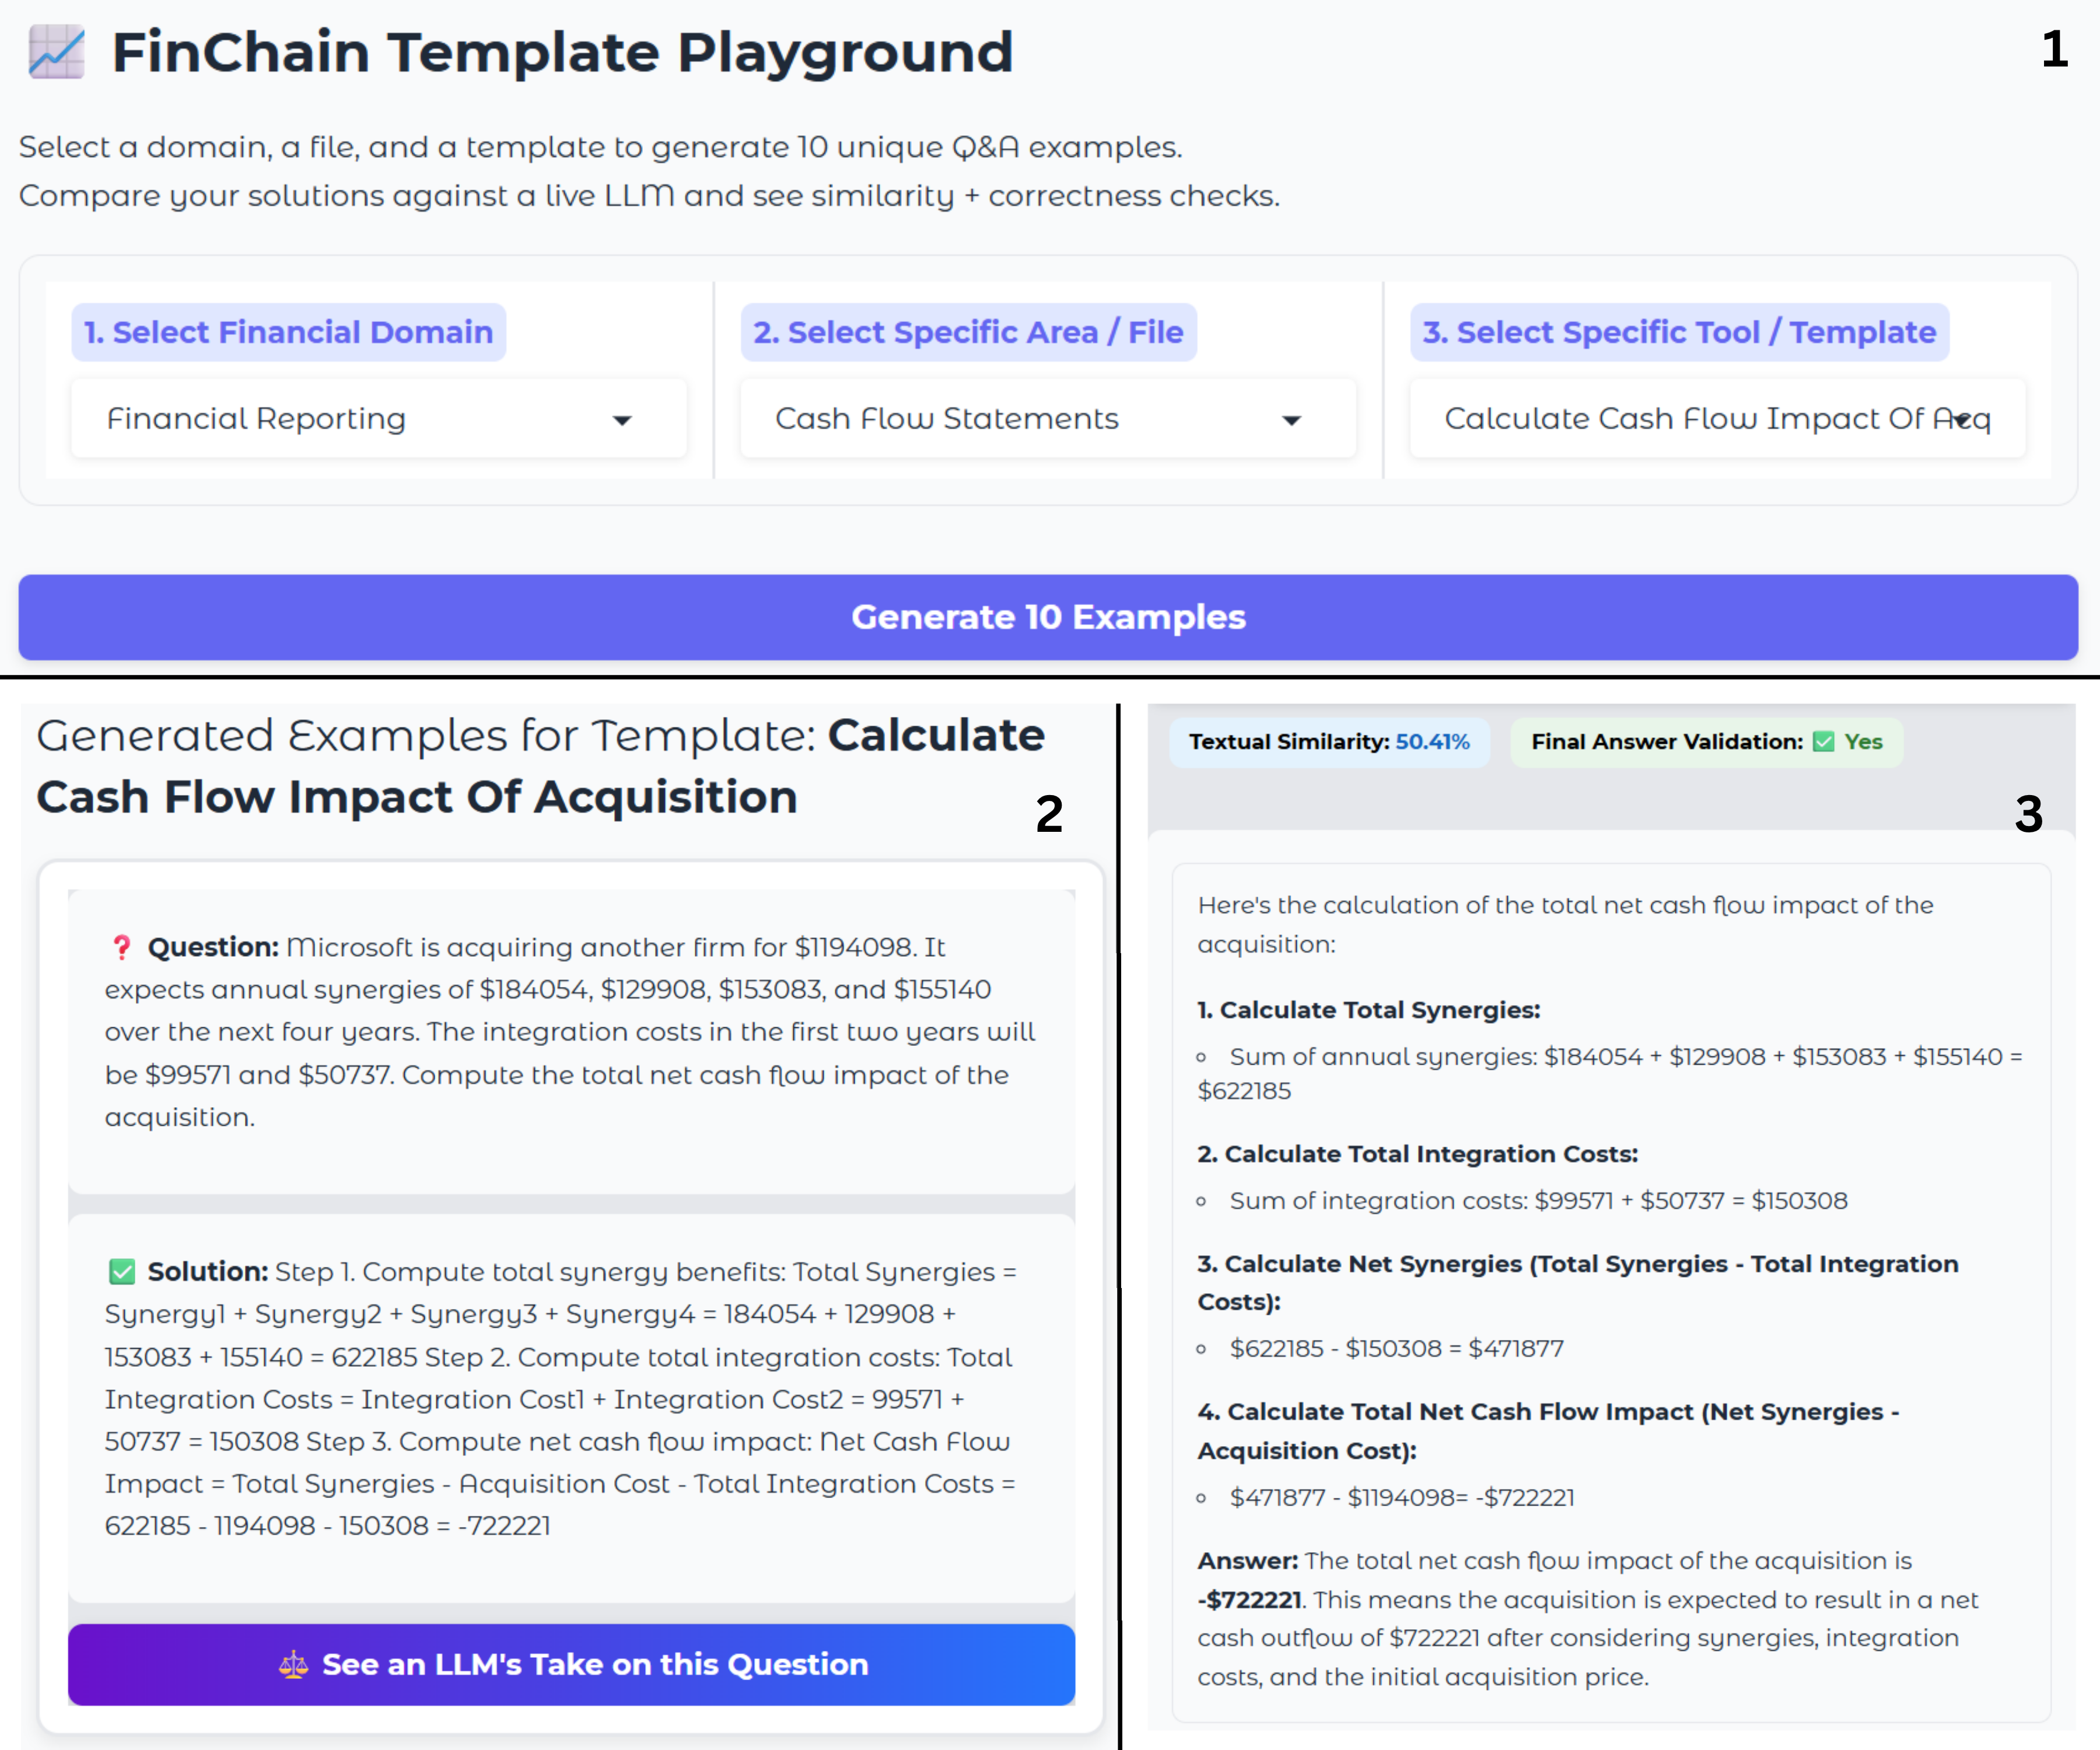The image size is (2100, 1750).
Task: Click the FinChain chart logo icon
Action: [56, 52]
